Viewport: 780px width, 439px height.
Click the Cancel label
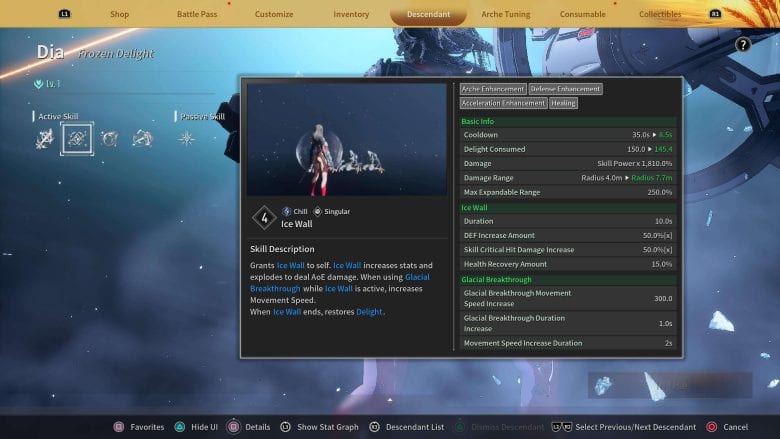[x=735, y=427]
